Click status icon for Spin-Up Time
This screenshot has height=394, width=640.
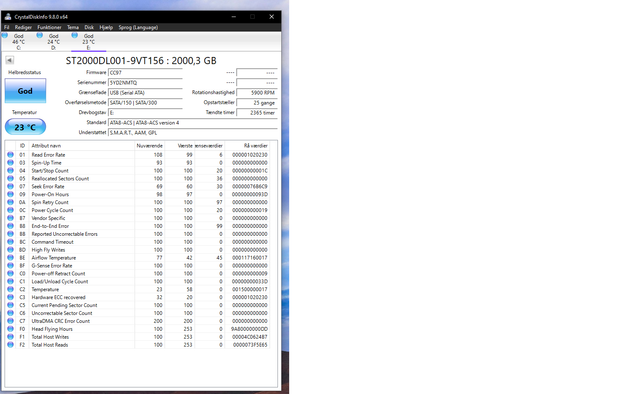(x=10, y=162)
